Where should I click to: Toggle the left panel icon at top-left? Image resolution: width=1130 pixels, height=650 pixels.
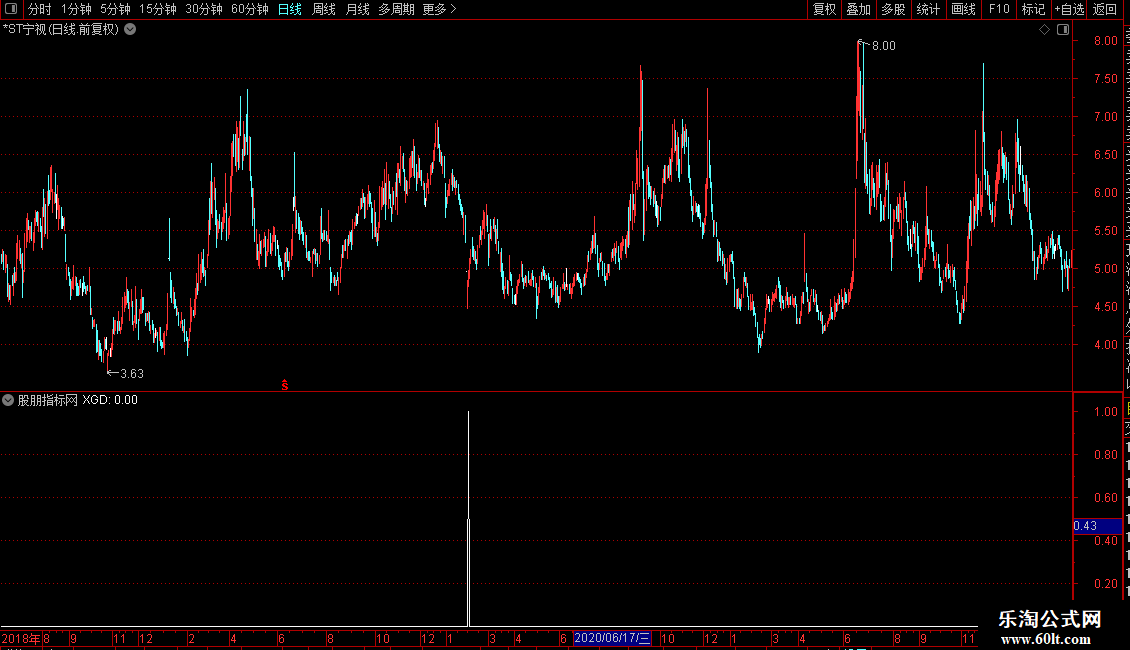click(11, 9)
